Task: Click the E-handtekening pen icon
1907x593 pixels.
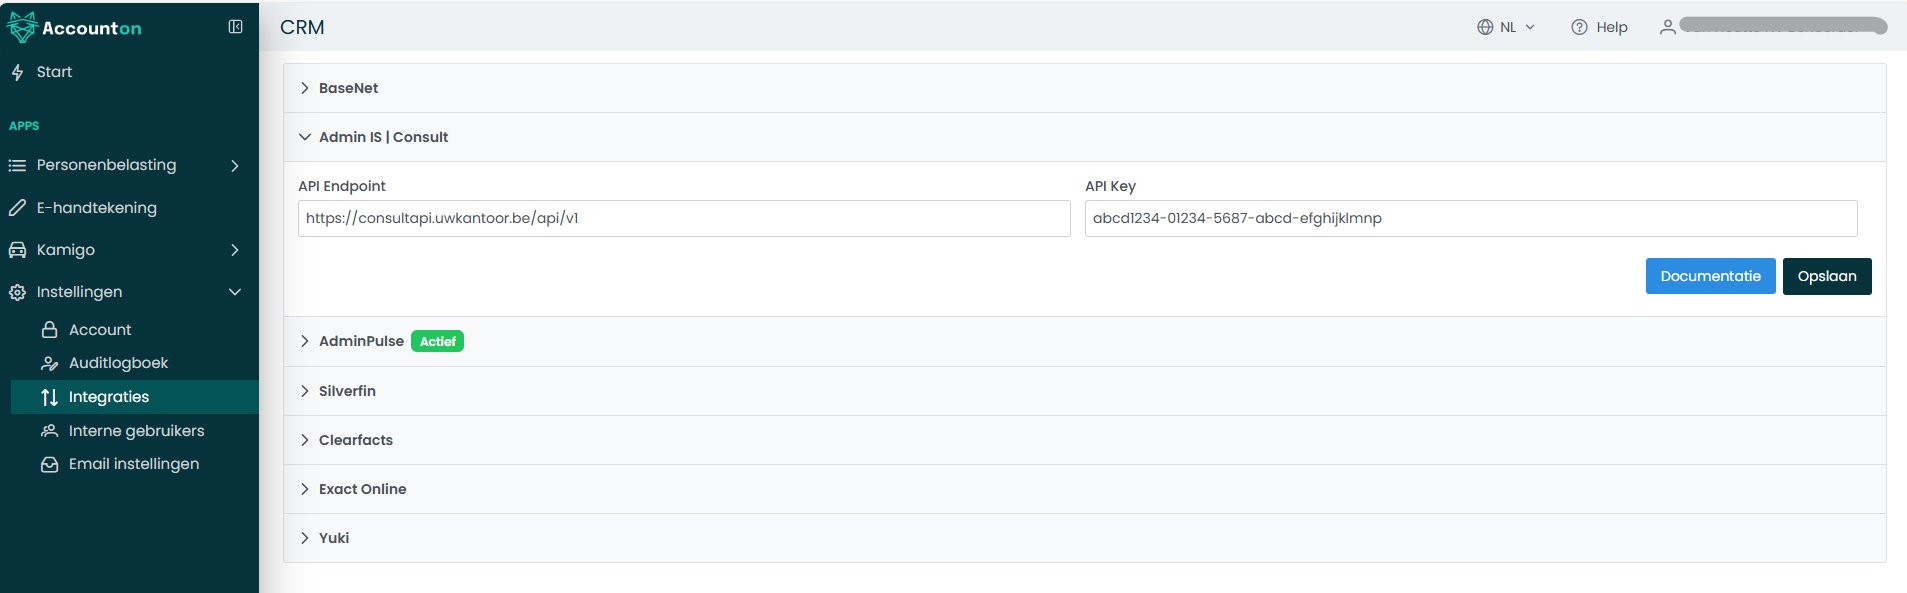Action: click(17, 208)
